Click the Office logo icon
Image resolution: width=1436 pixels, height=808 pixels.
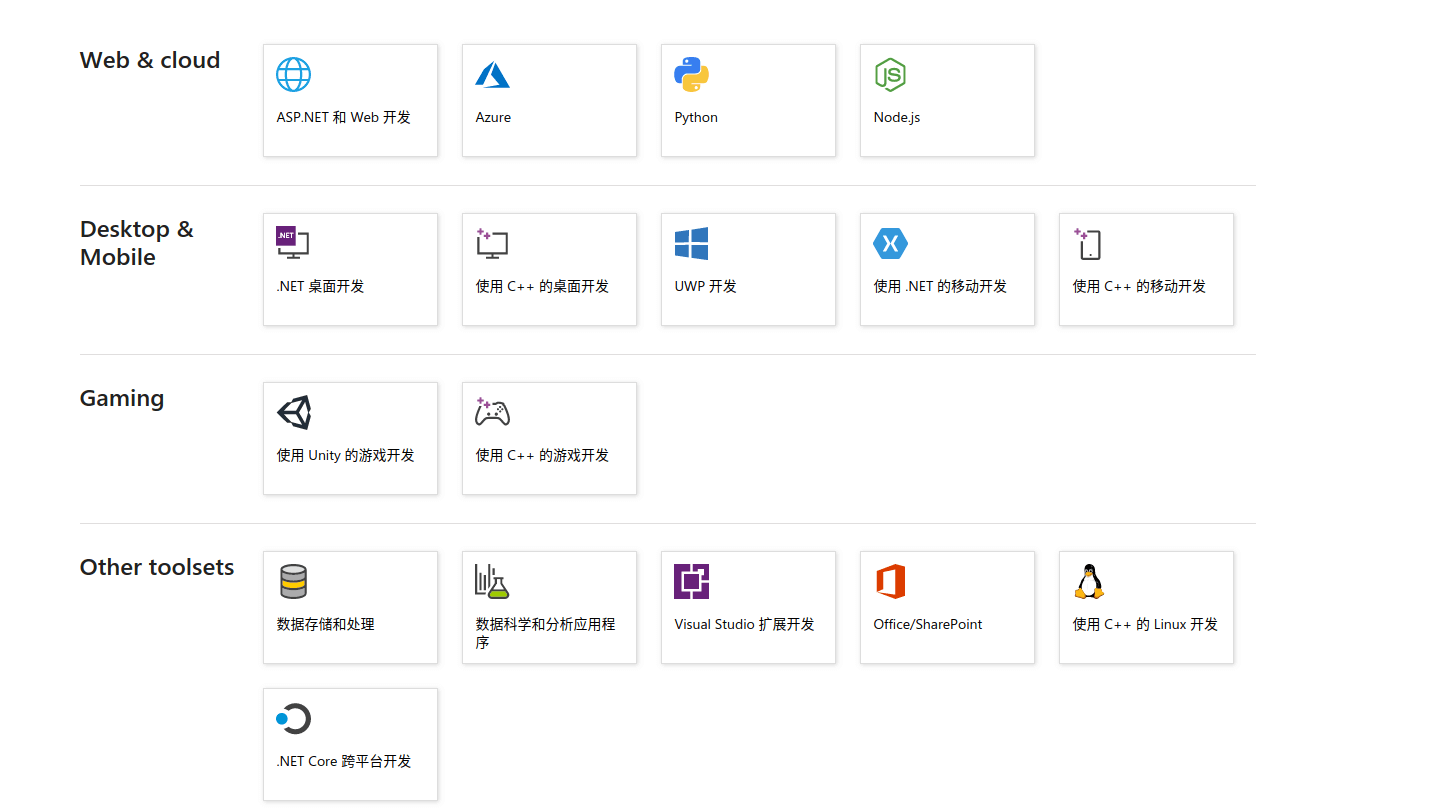pos(890,581)
